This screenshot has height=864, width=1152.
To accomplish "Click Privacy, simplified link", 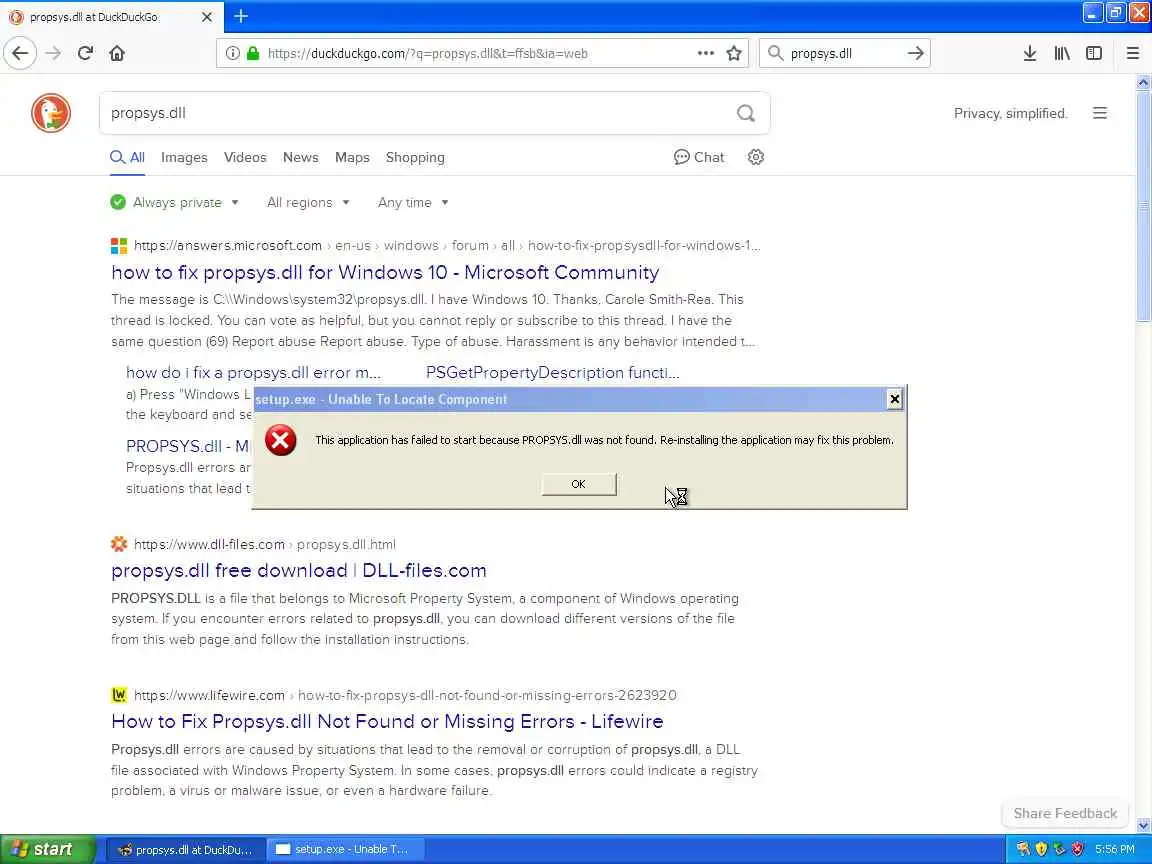I will click(x=1010, y=113).
